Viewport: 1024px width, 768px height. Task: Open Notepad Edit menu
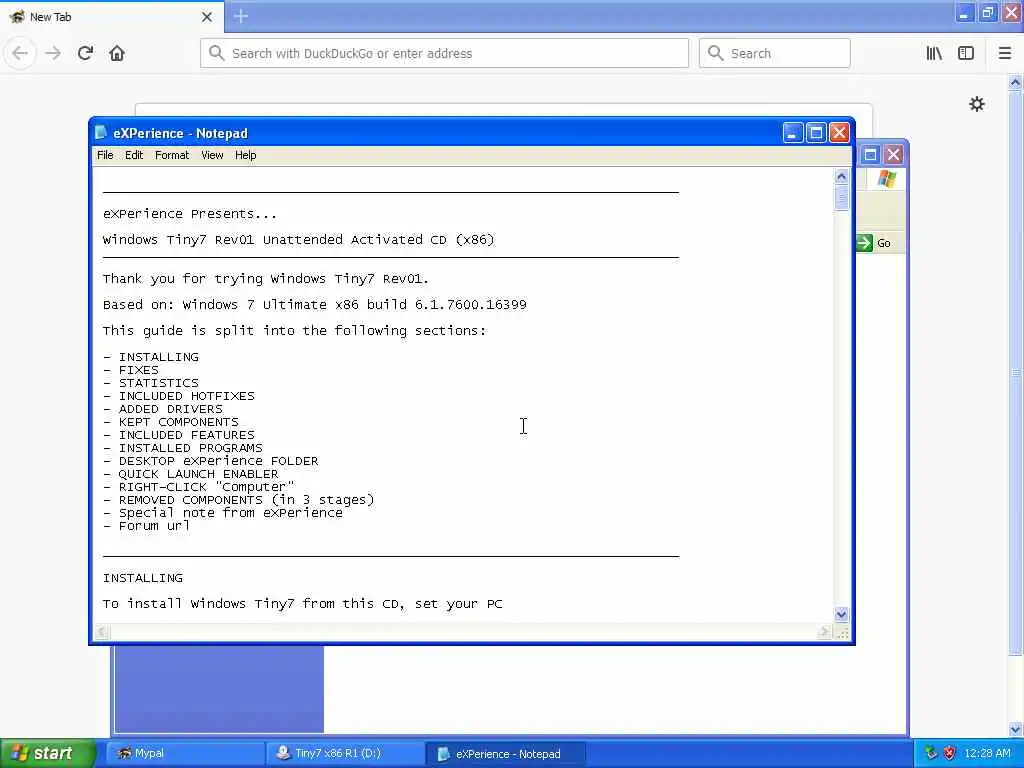pyautogui.click(x=134, y=155)
